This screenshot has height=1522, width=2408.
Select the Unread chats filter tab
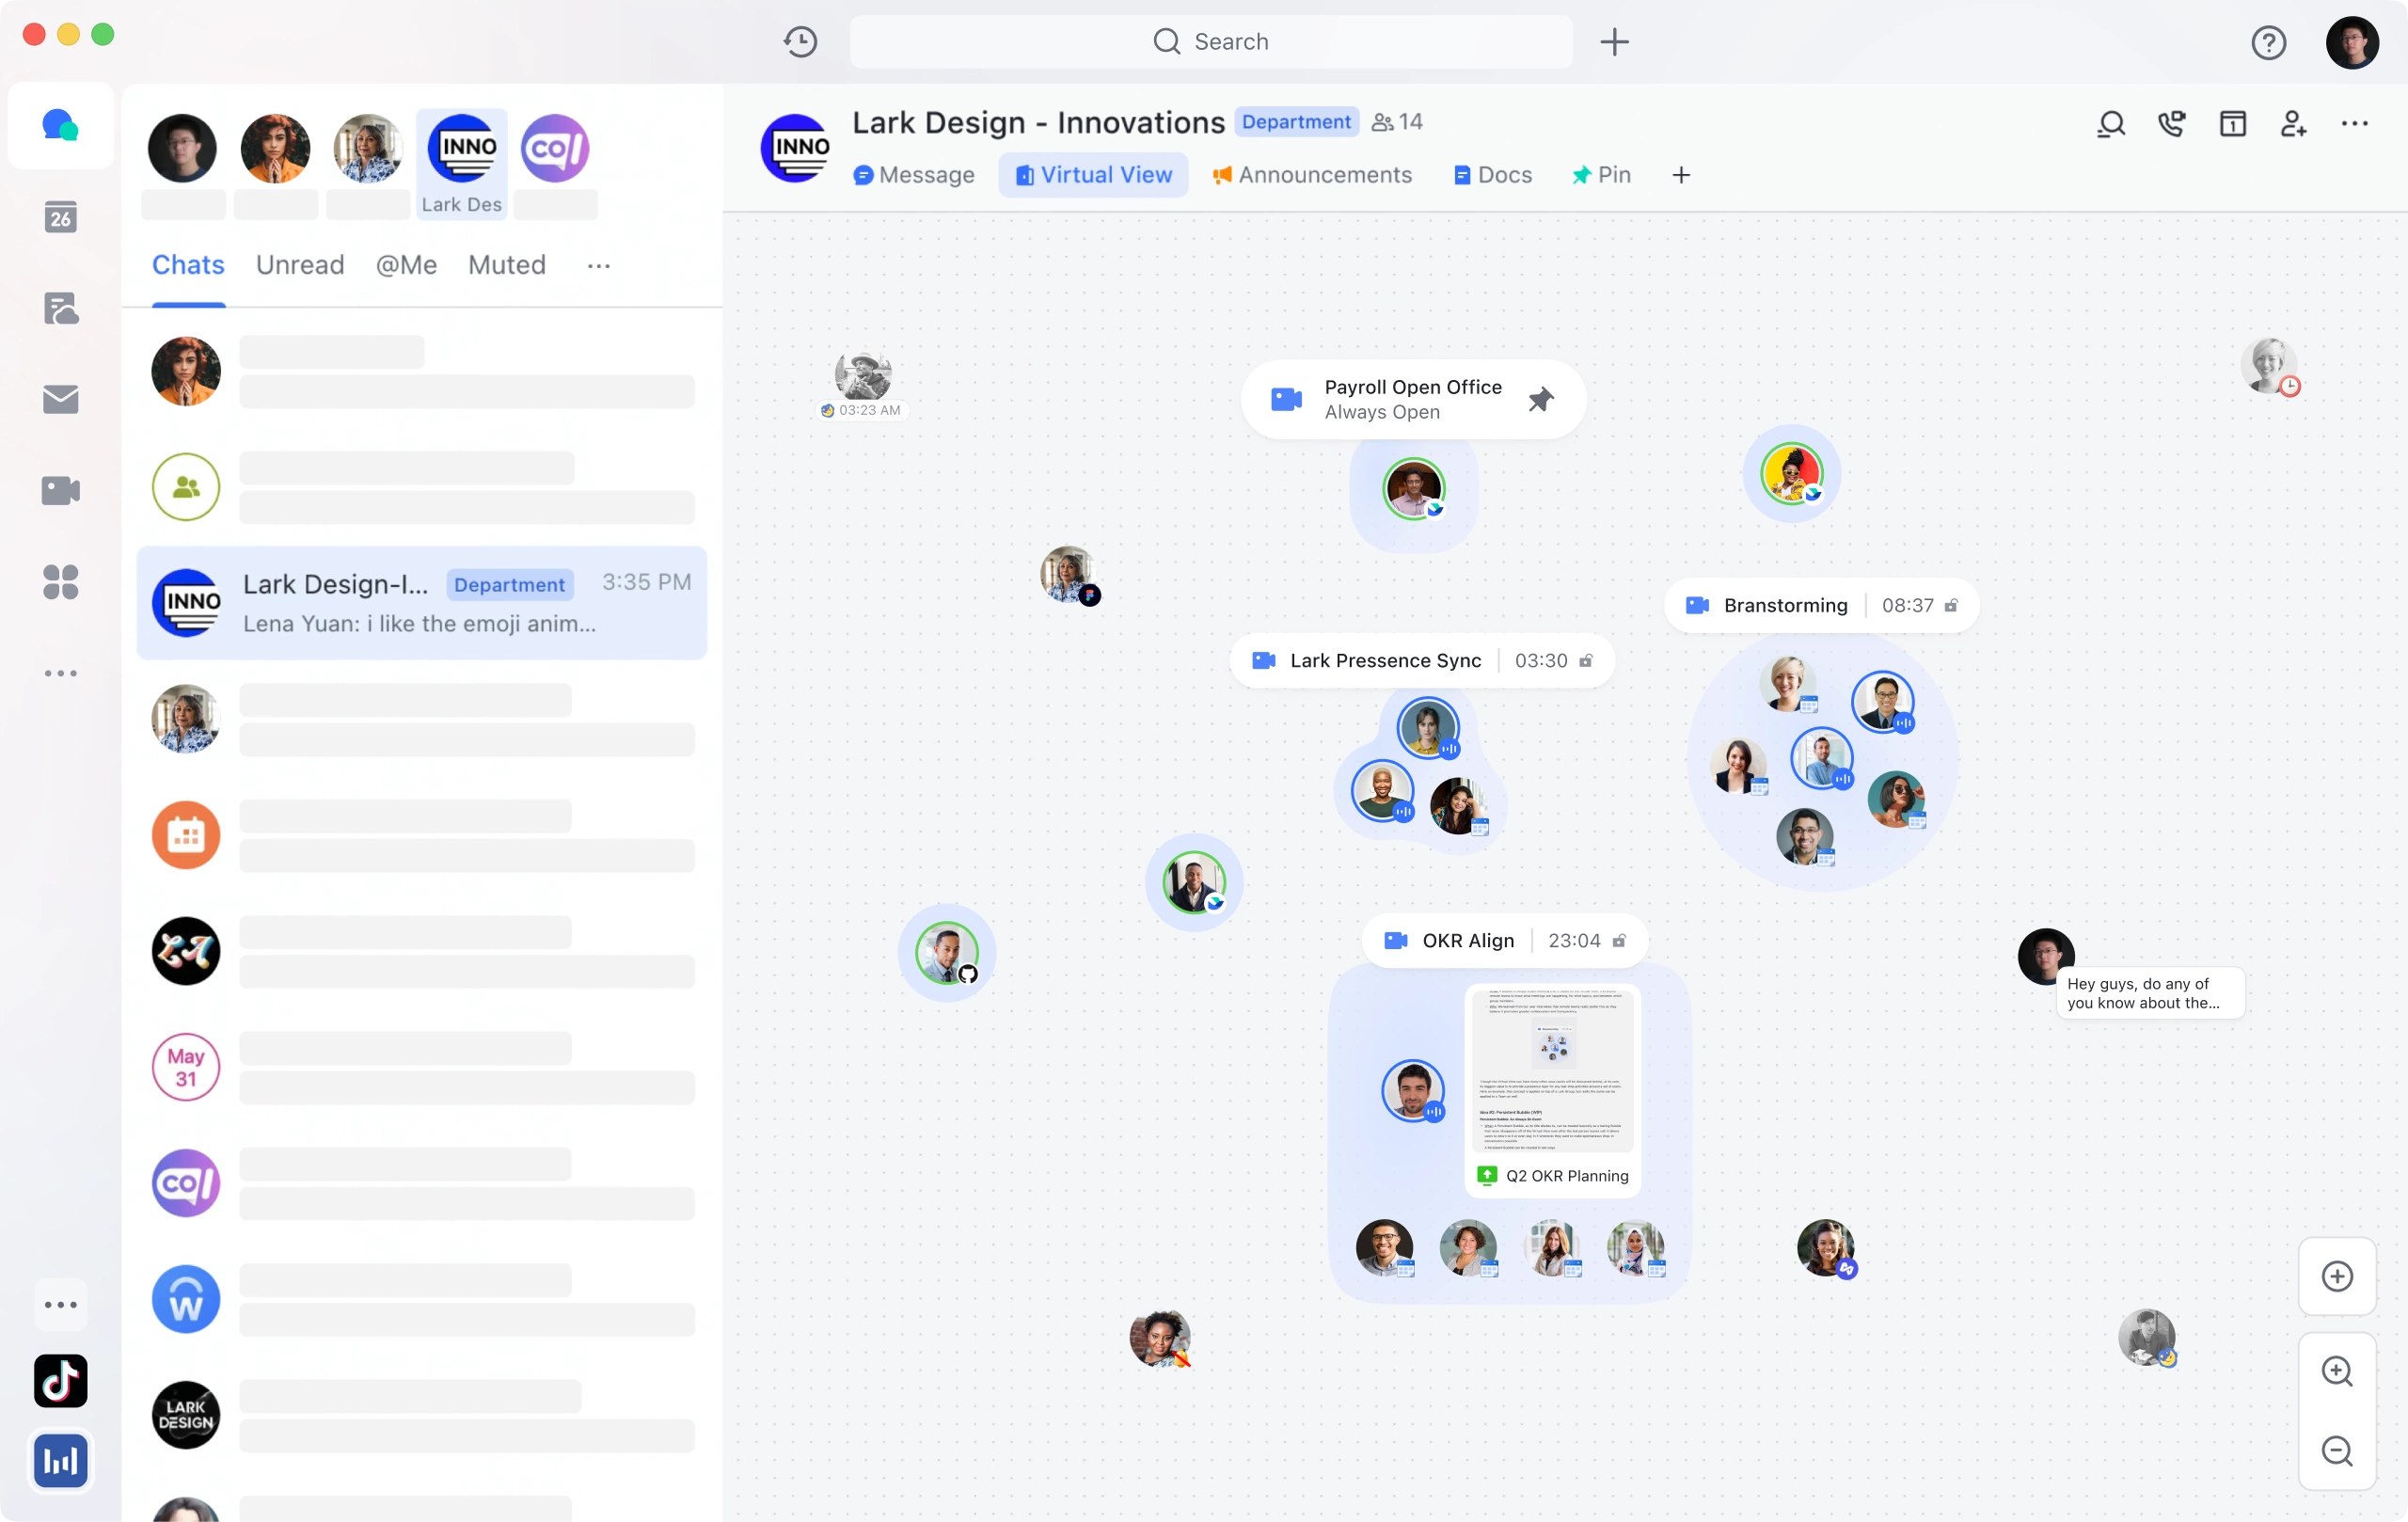(300, 265)
